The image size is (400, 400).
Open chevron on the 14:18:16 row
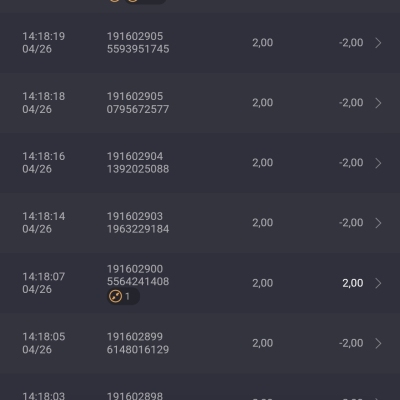[378, 163]
